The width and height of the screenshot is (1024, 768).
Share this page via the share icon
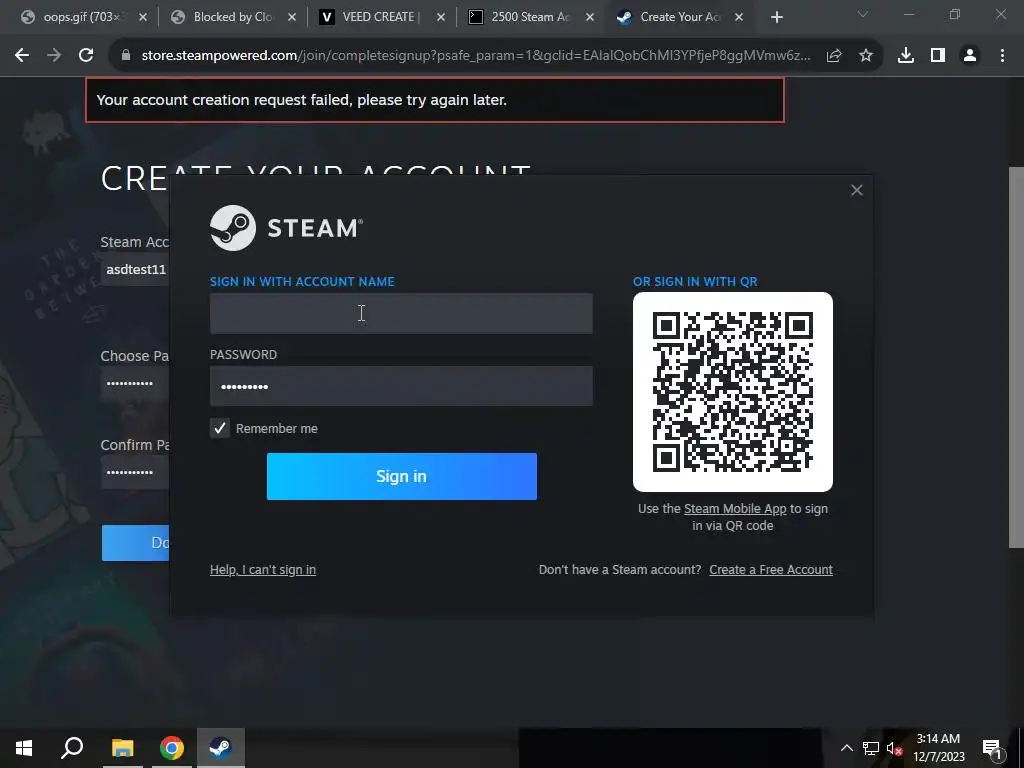834,56
